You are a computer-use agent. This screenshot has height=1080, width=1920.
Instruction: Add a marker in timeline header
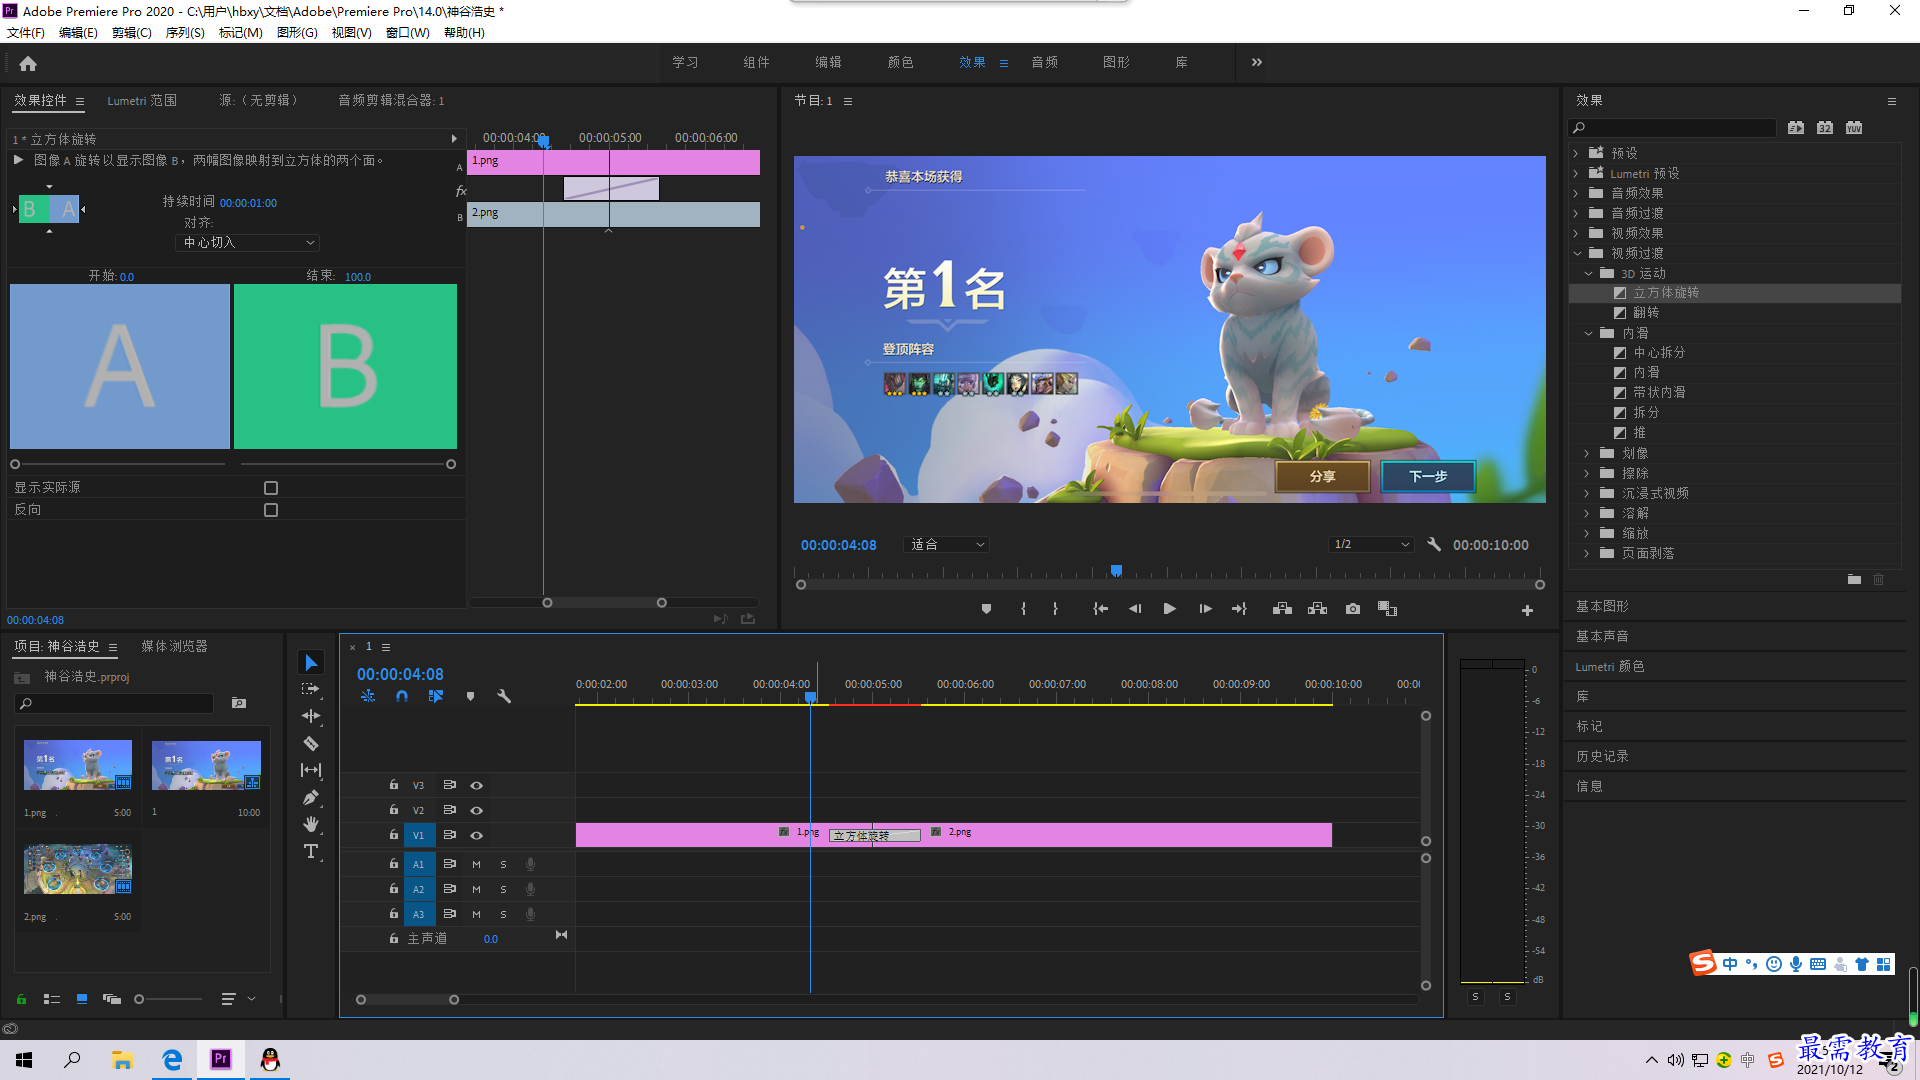470,696
